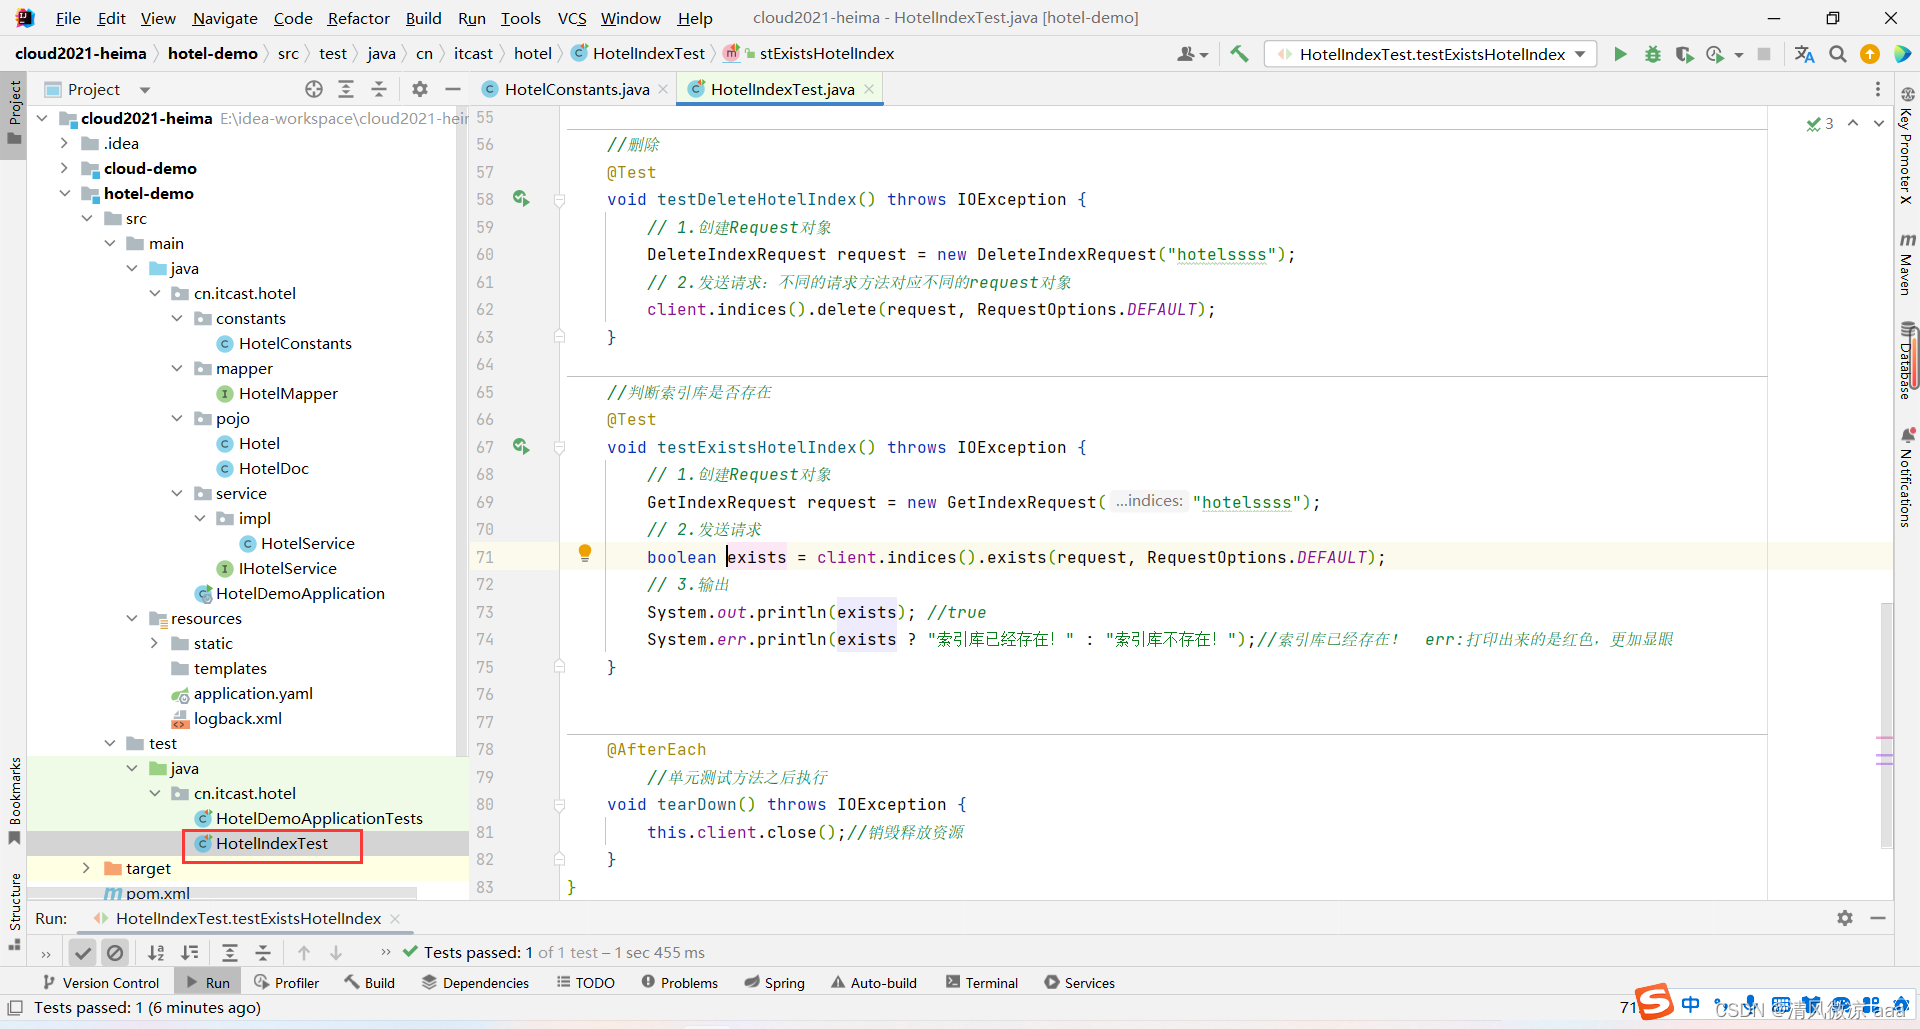Expand cloud-demo module in tree
1920x1029 pixels.
[x=65, y=168]
